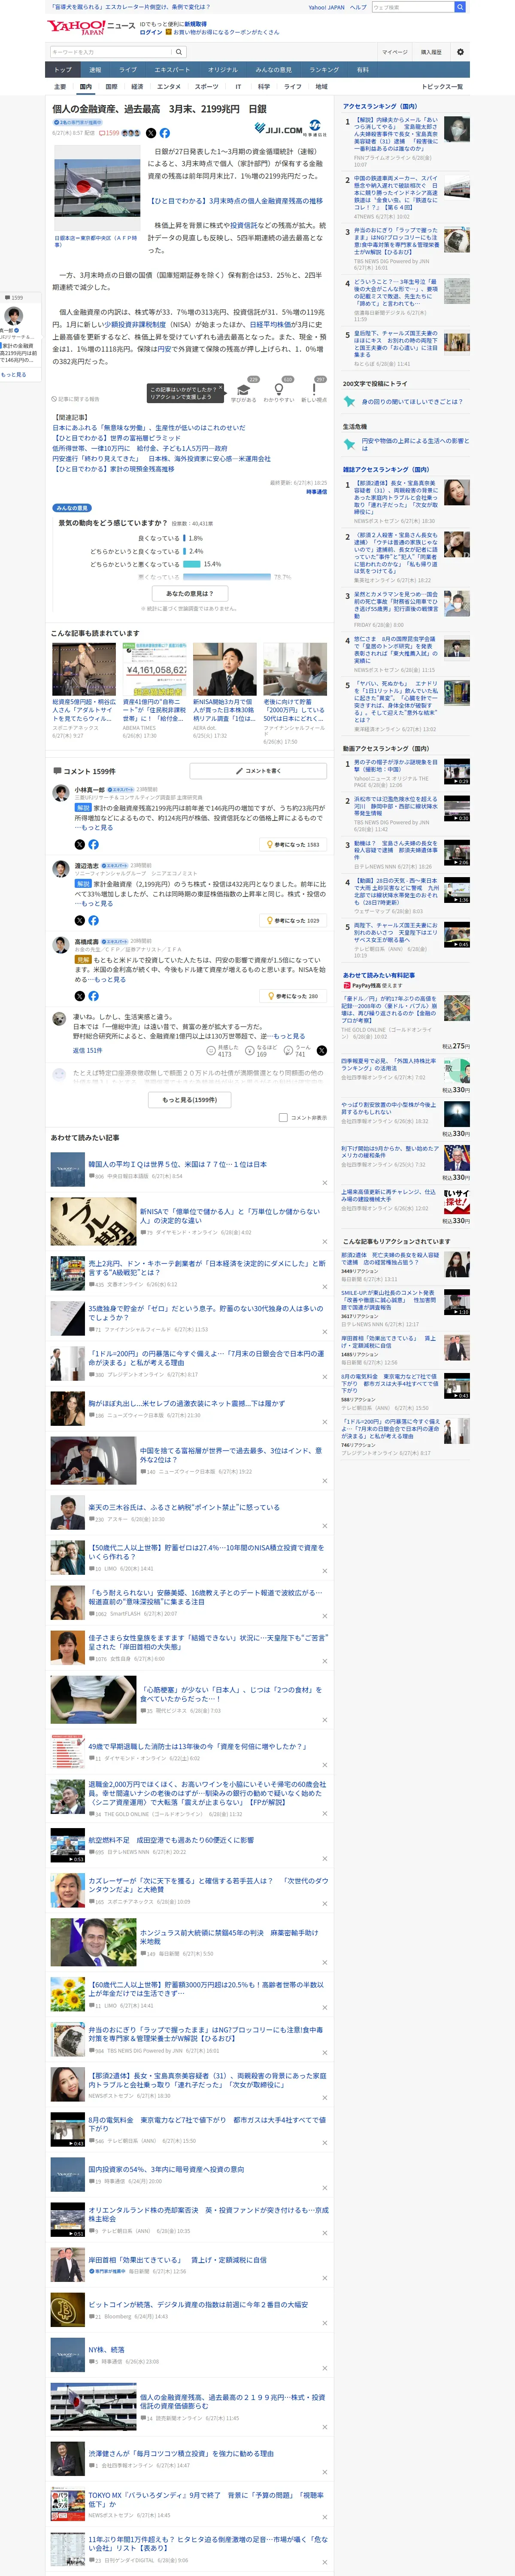Share 小林真一郎's comment on Facebook
Image resolution: width=515 pixels, height=2576 pixels.
pos(93,844)
